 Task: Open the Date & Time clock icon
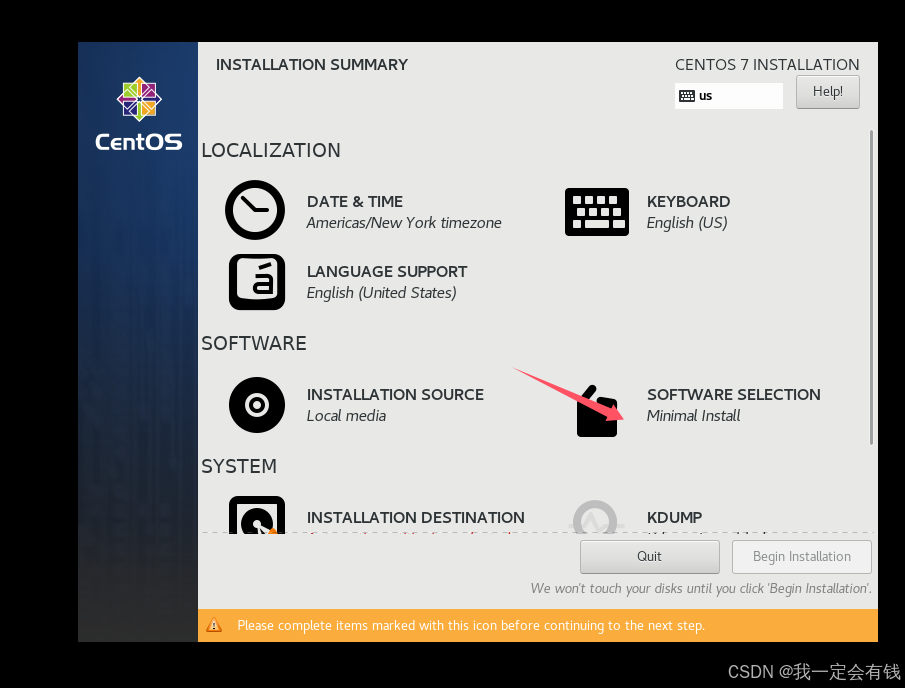(255, 210)
